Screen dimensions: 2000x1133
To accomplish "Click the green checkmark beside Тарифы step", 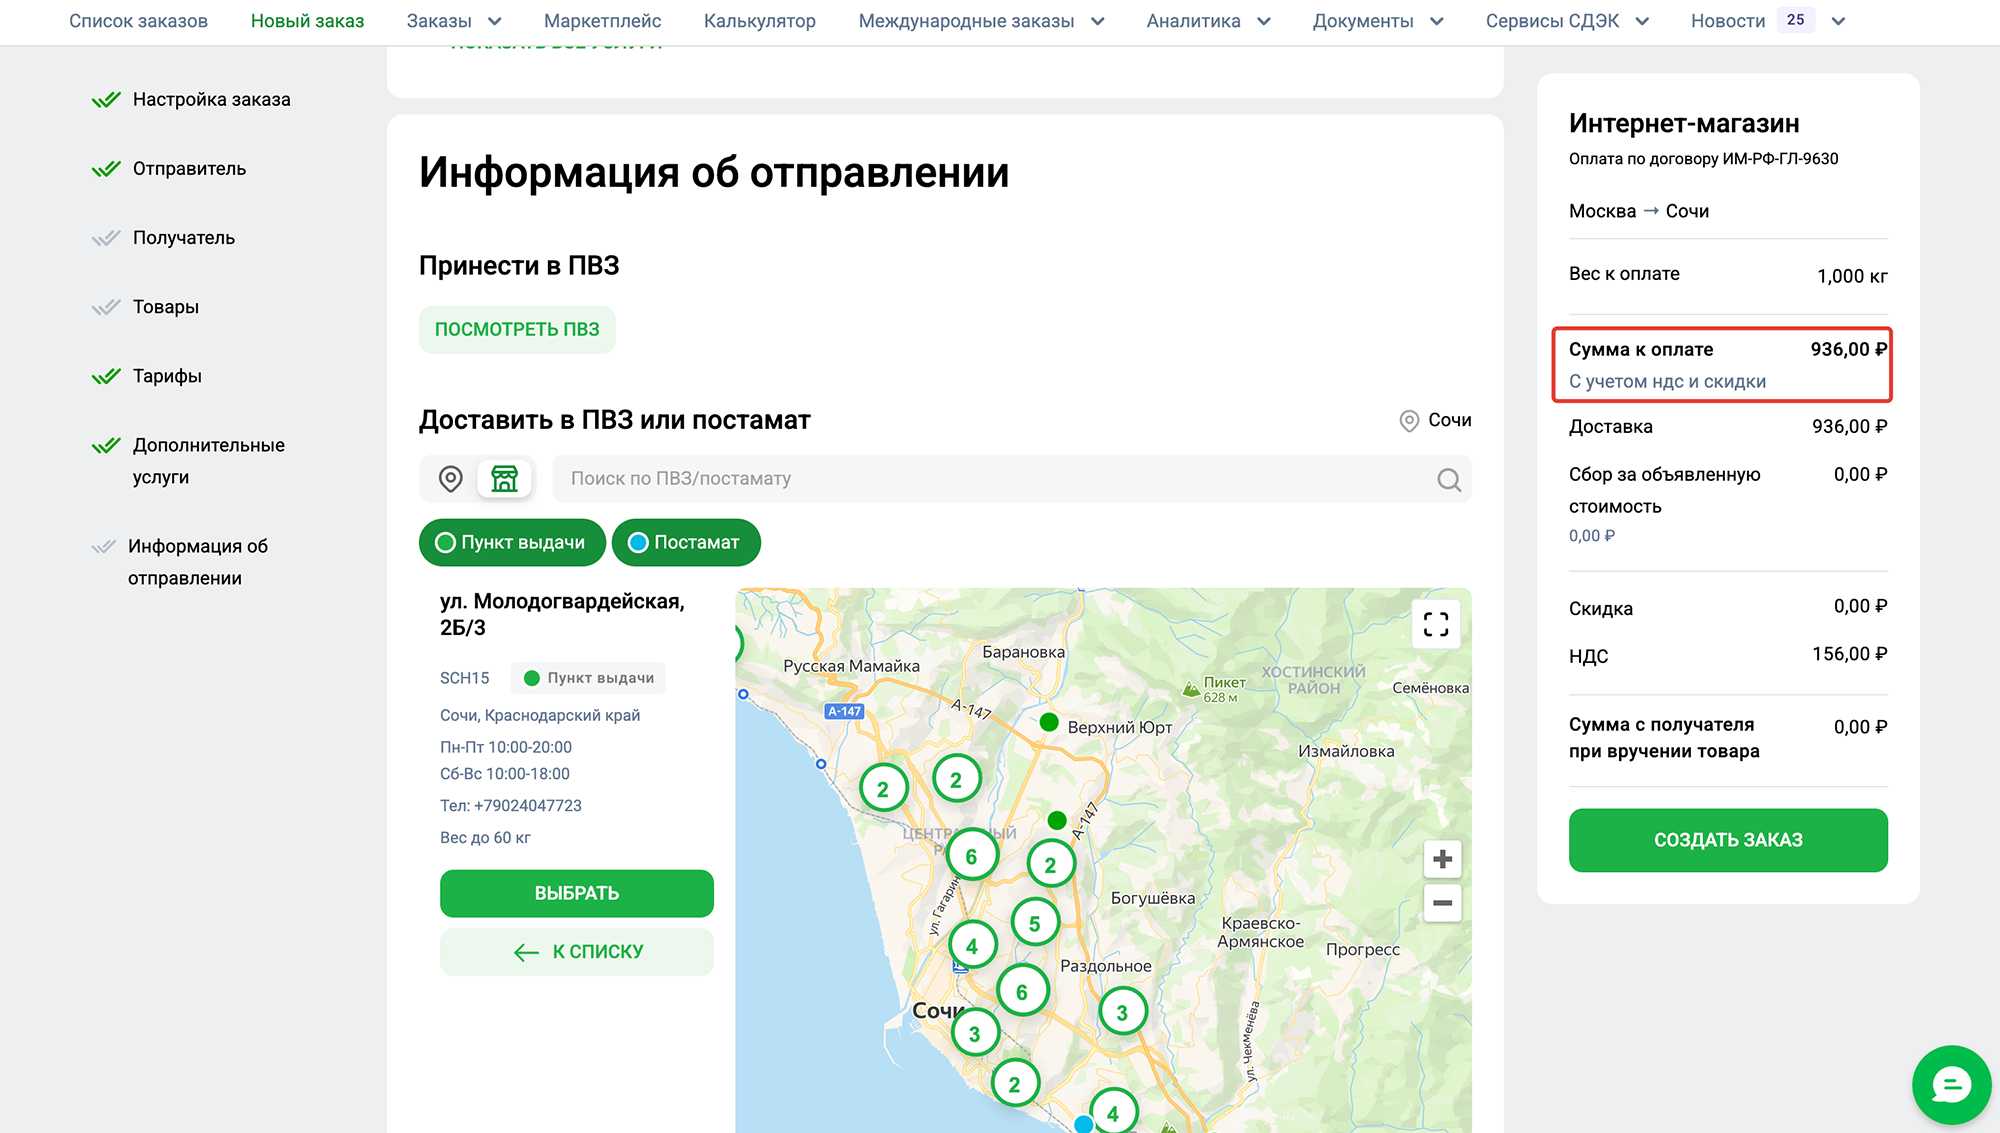I will click(x=106, y=375).
